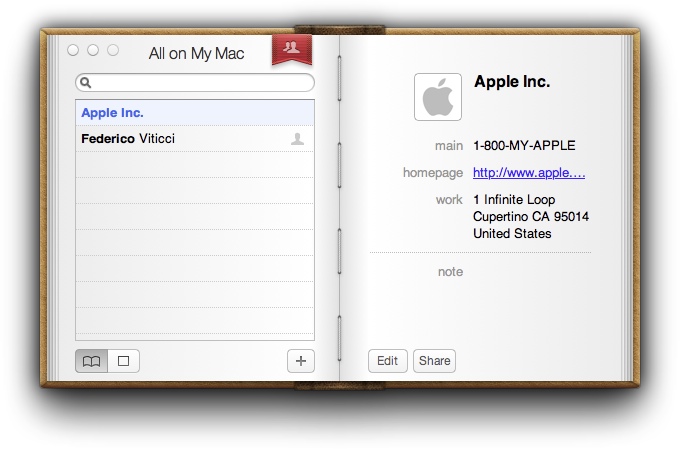The image size is (680, 449).
Task: Click the work address label
Action: (449, 200)
